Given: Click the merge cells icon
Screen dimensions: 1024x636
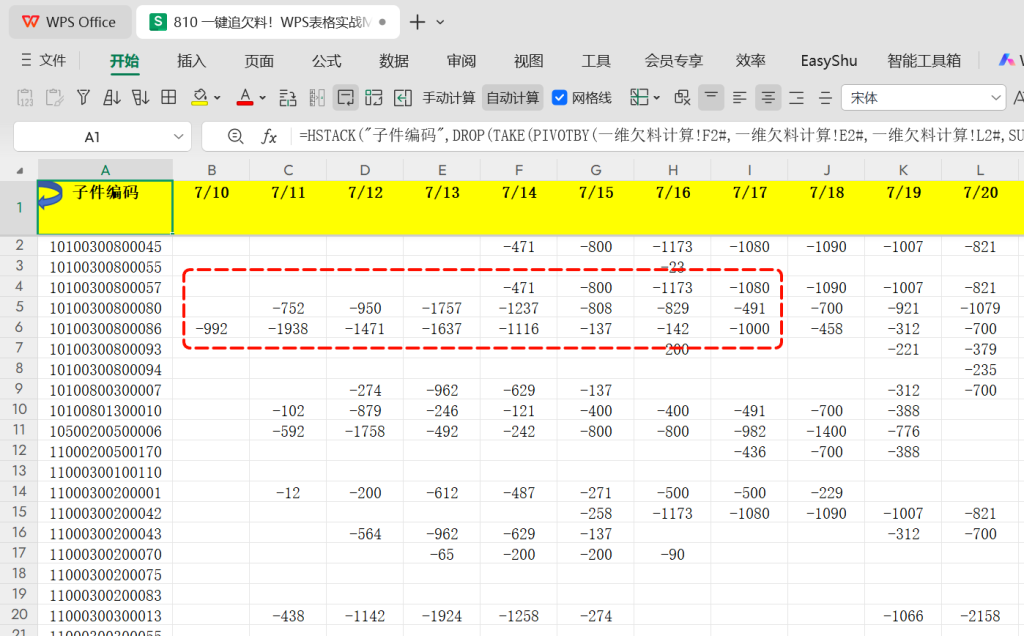Looking at the screenshot, I should pyautogui.click(x=374, y=98).
